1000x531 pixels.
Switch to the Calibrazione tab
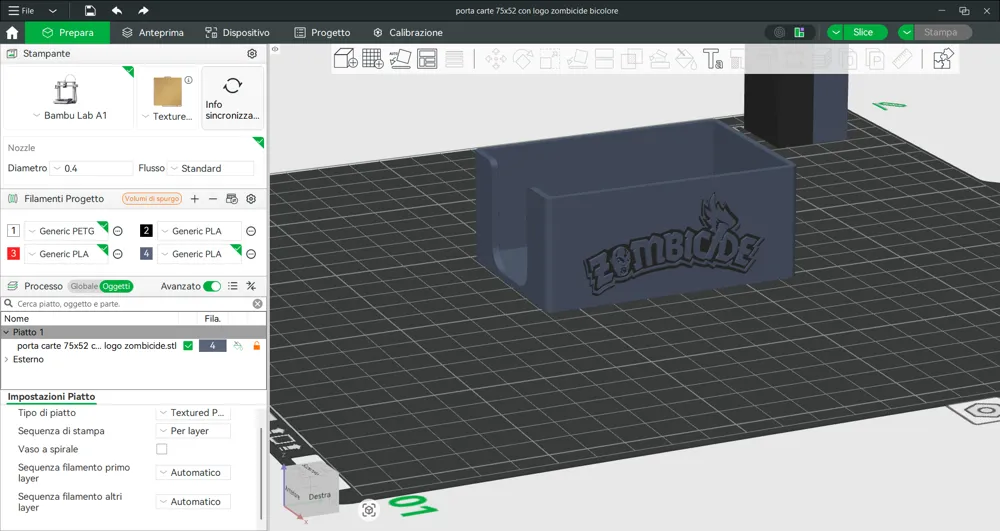[x=408, y=33]
